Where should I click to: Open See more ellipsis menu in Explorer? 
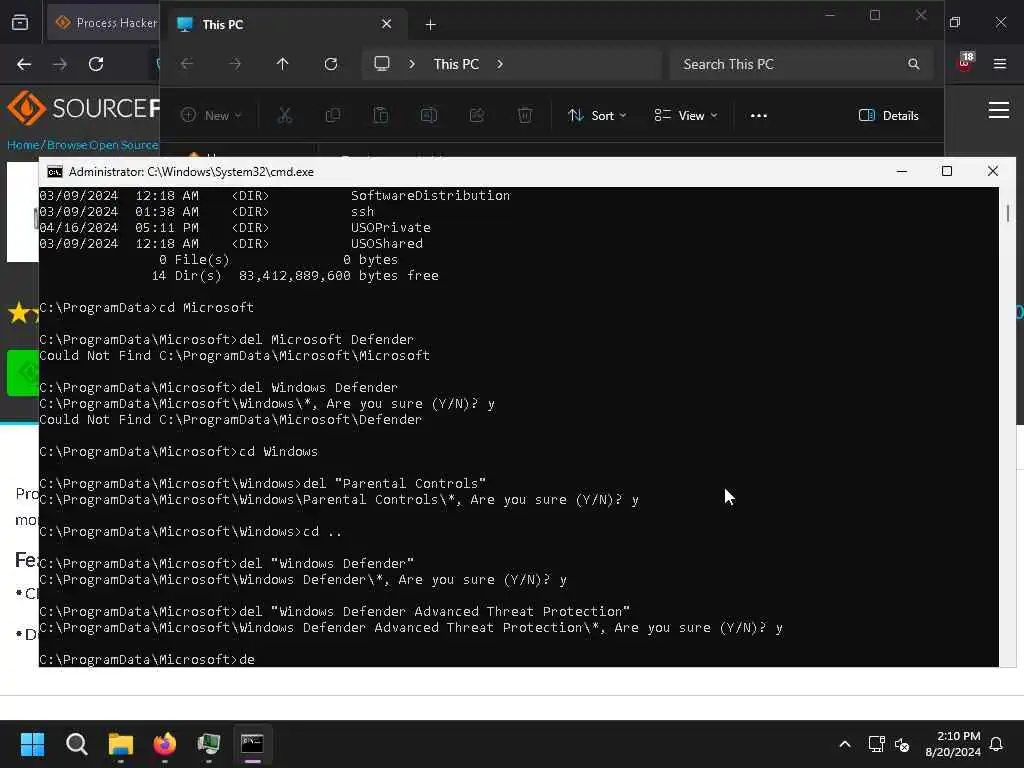coord(759,116)
